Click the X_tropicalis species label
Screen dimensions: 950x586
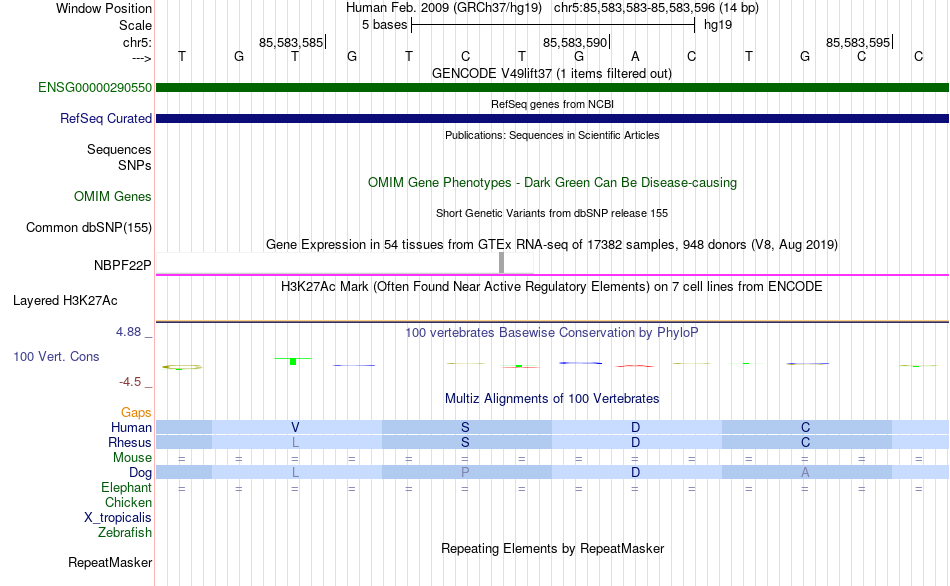point(118,518)
